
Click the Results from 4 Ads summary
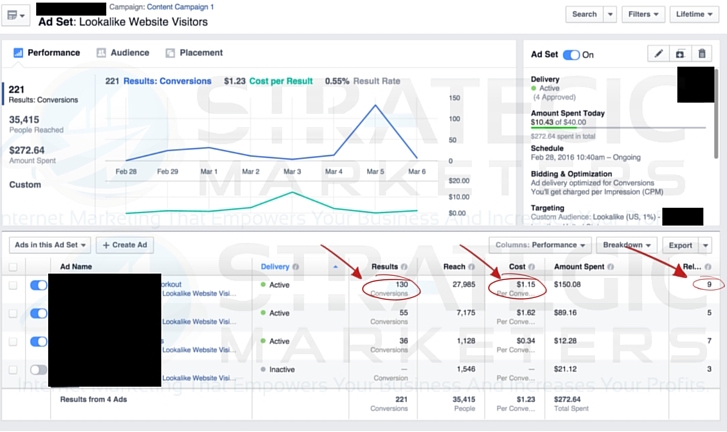point(93,399)
